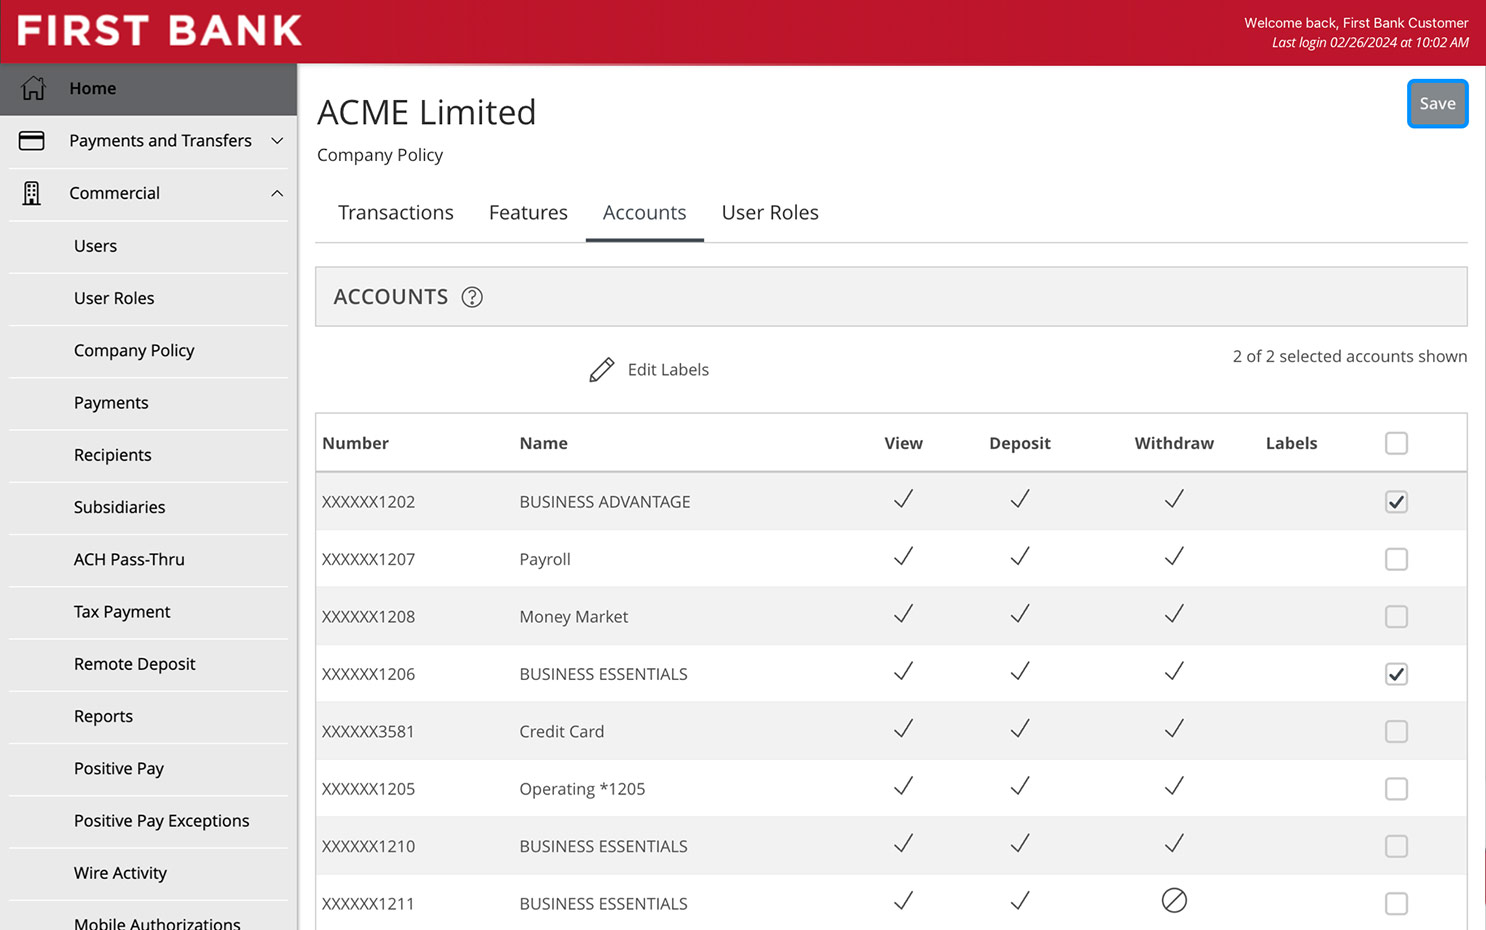Sort by the Name column header
Image resolution: width=1486 pixels, height=930 pixels.
click(543, 443)
